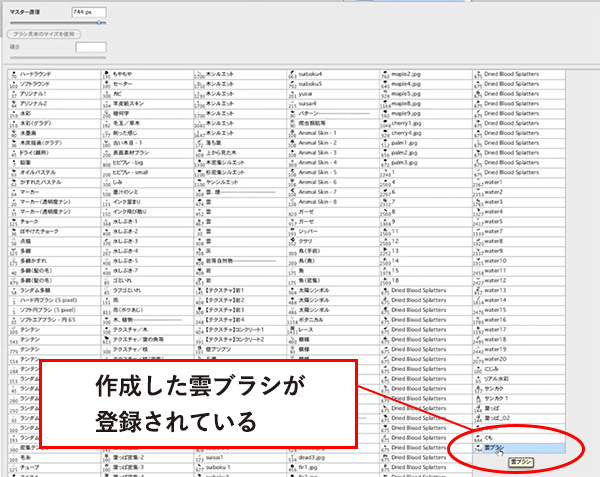
Task: Choose the cherry1.jpg brush
Action: pos(426,124)
